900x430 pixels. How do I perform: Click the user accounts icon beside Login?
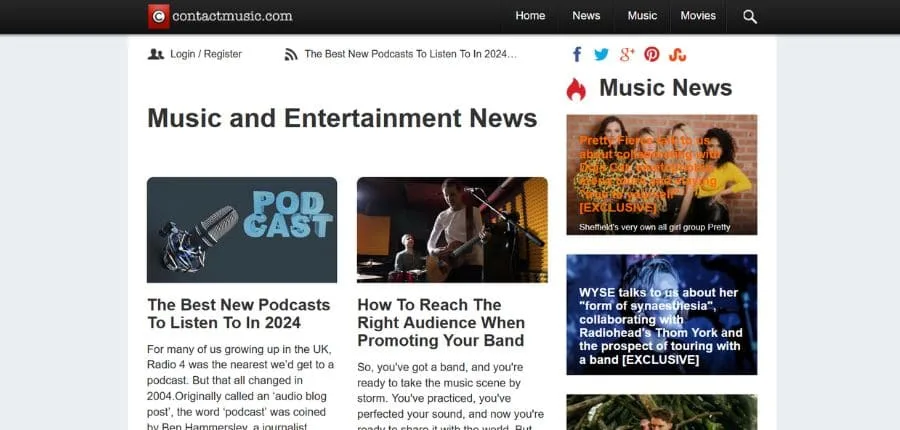pos(156,54)
